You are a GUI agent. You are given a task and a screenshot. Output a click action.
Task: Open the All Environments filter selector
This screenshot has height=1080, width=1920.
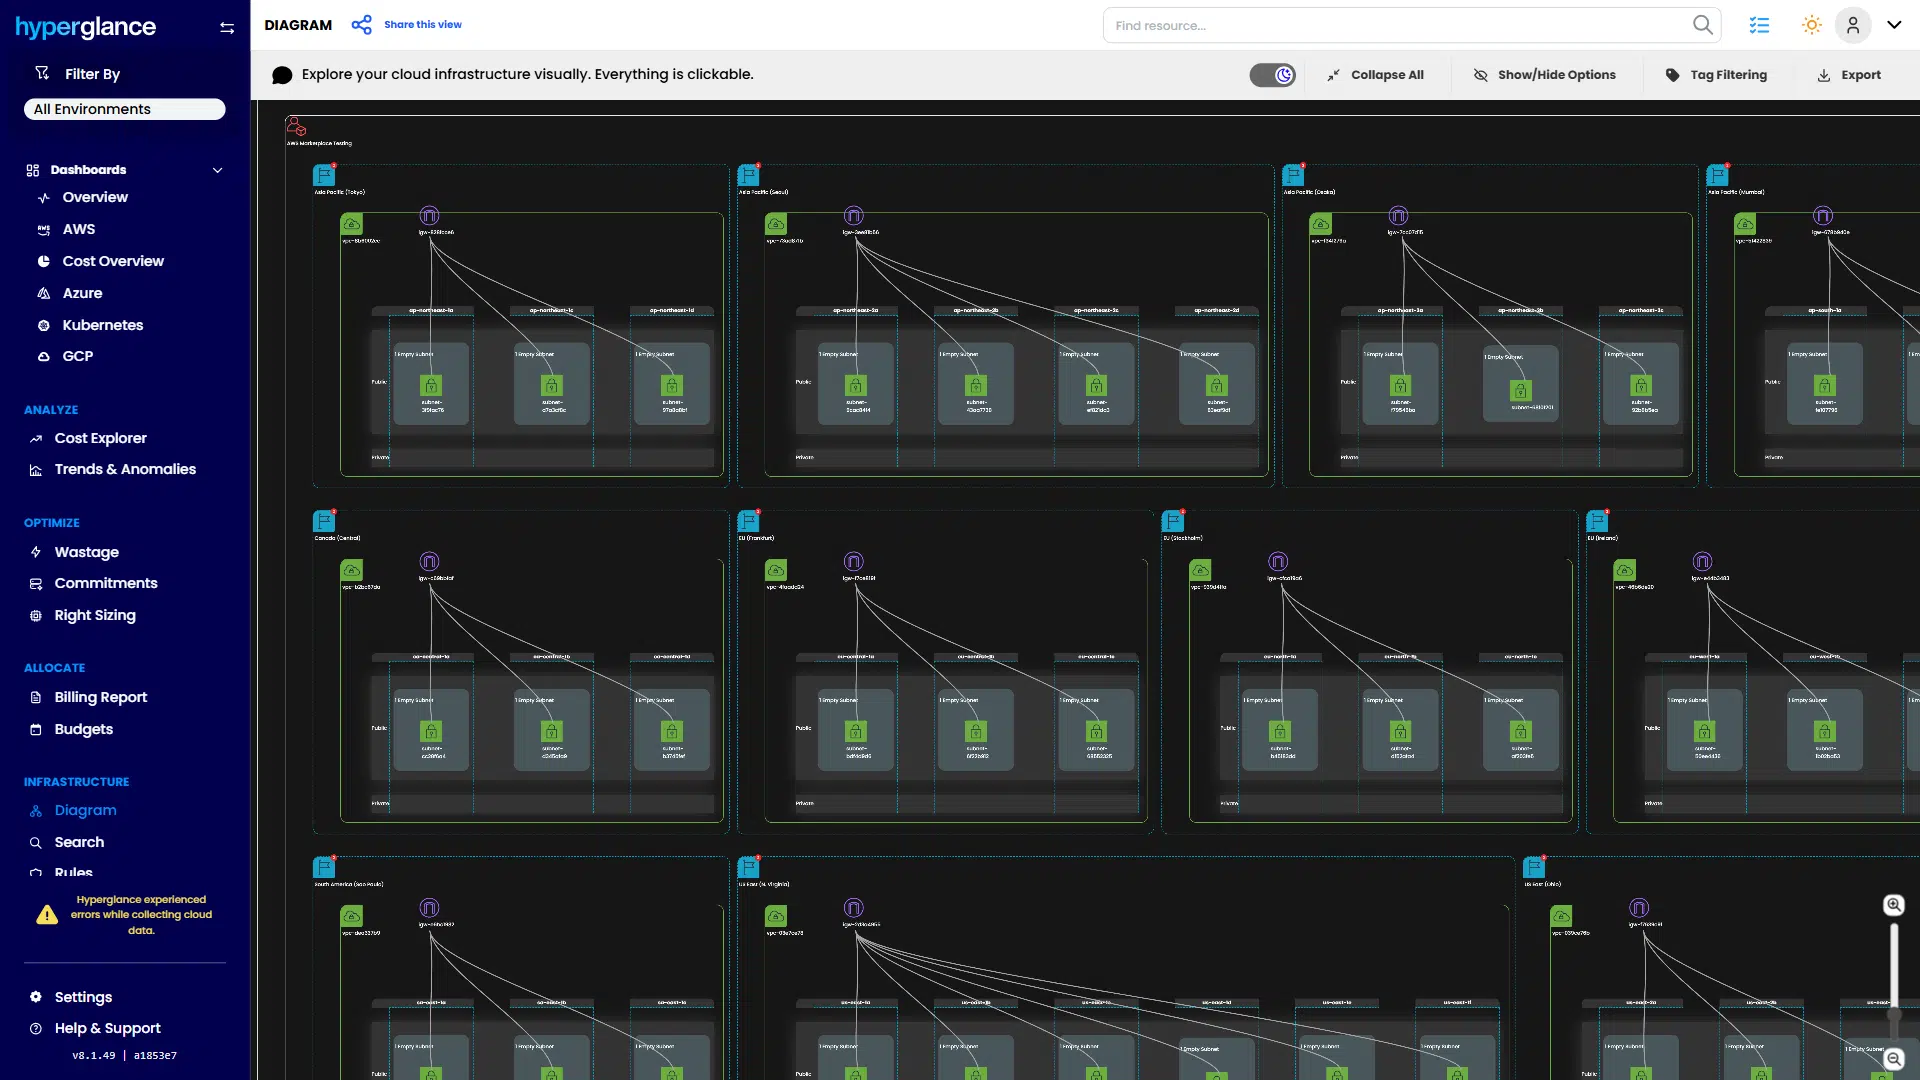pos(124,109)
